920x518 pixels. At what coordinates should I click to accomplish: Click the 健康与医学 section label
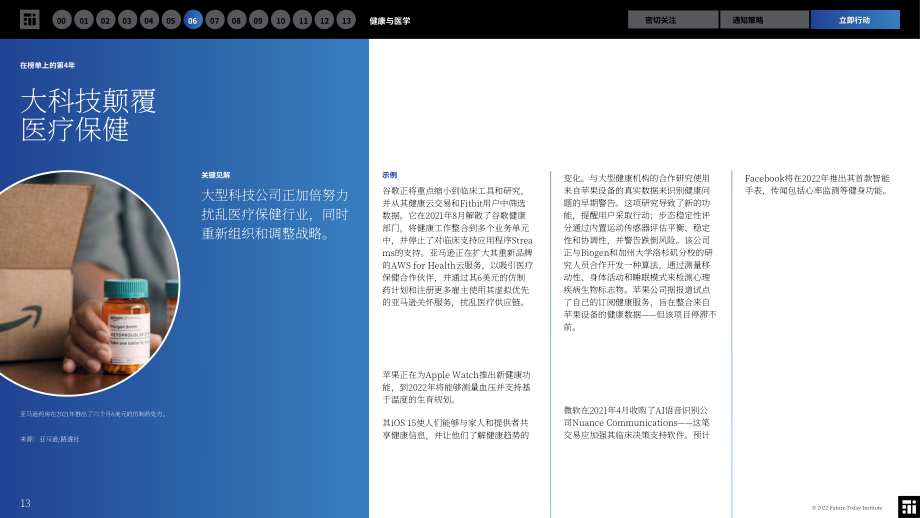[x=390, y=21]
